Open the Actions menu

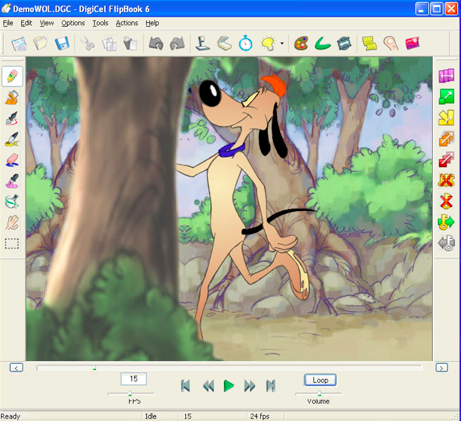[127, 23]
